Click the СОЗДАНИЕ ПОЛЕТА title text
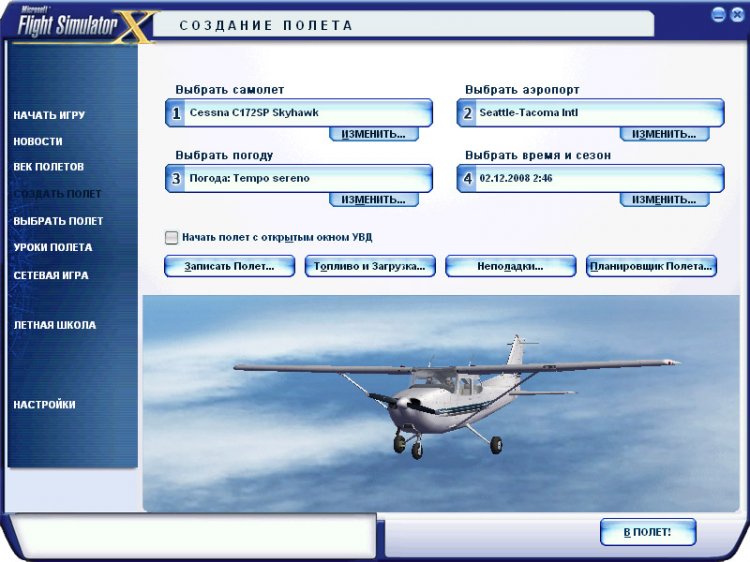Viewport: 750px width, 562px height. [266, 25]
